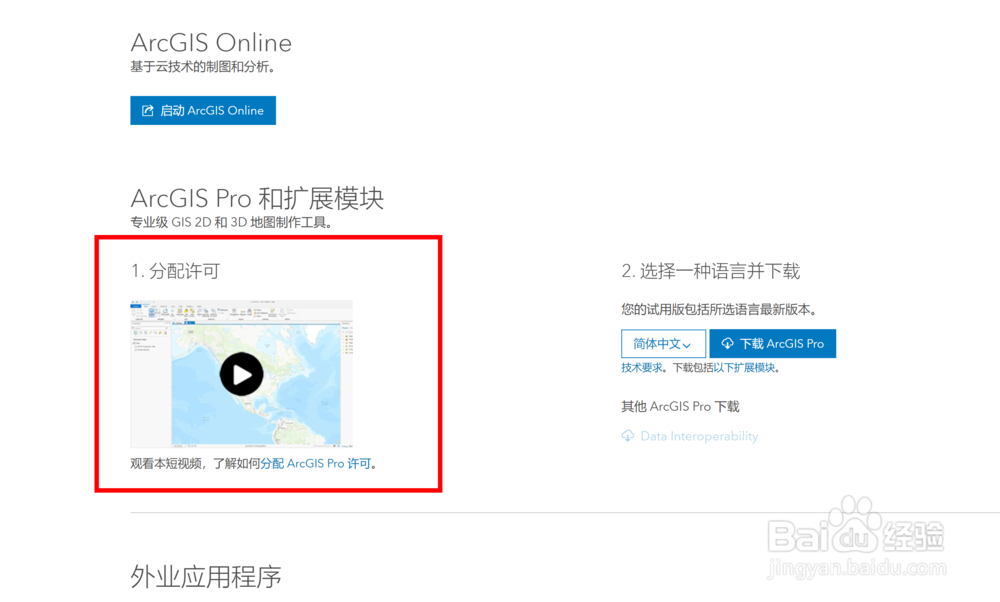Open the 分配 ArcGIS Pro 许可 link
The width and height of the screenshot is (1000, 602).
(x=316, y=464)
